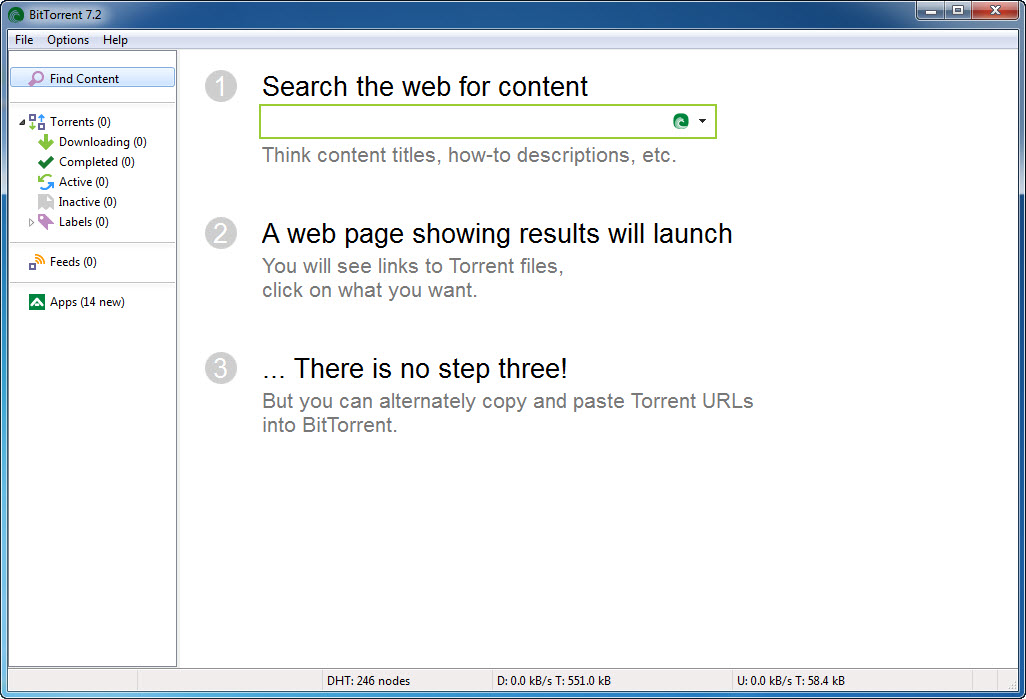The width and height of the screenshot is (1026, 699).
Task: Click the Torrents category icon
Action: pos(37,122)
